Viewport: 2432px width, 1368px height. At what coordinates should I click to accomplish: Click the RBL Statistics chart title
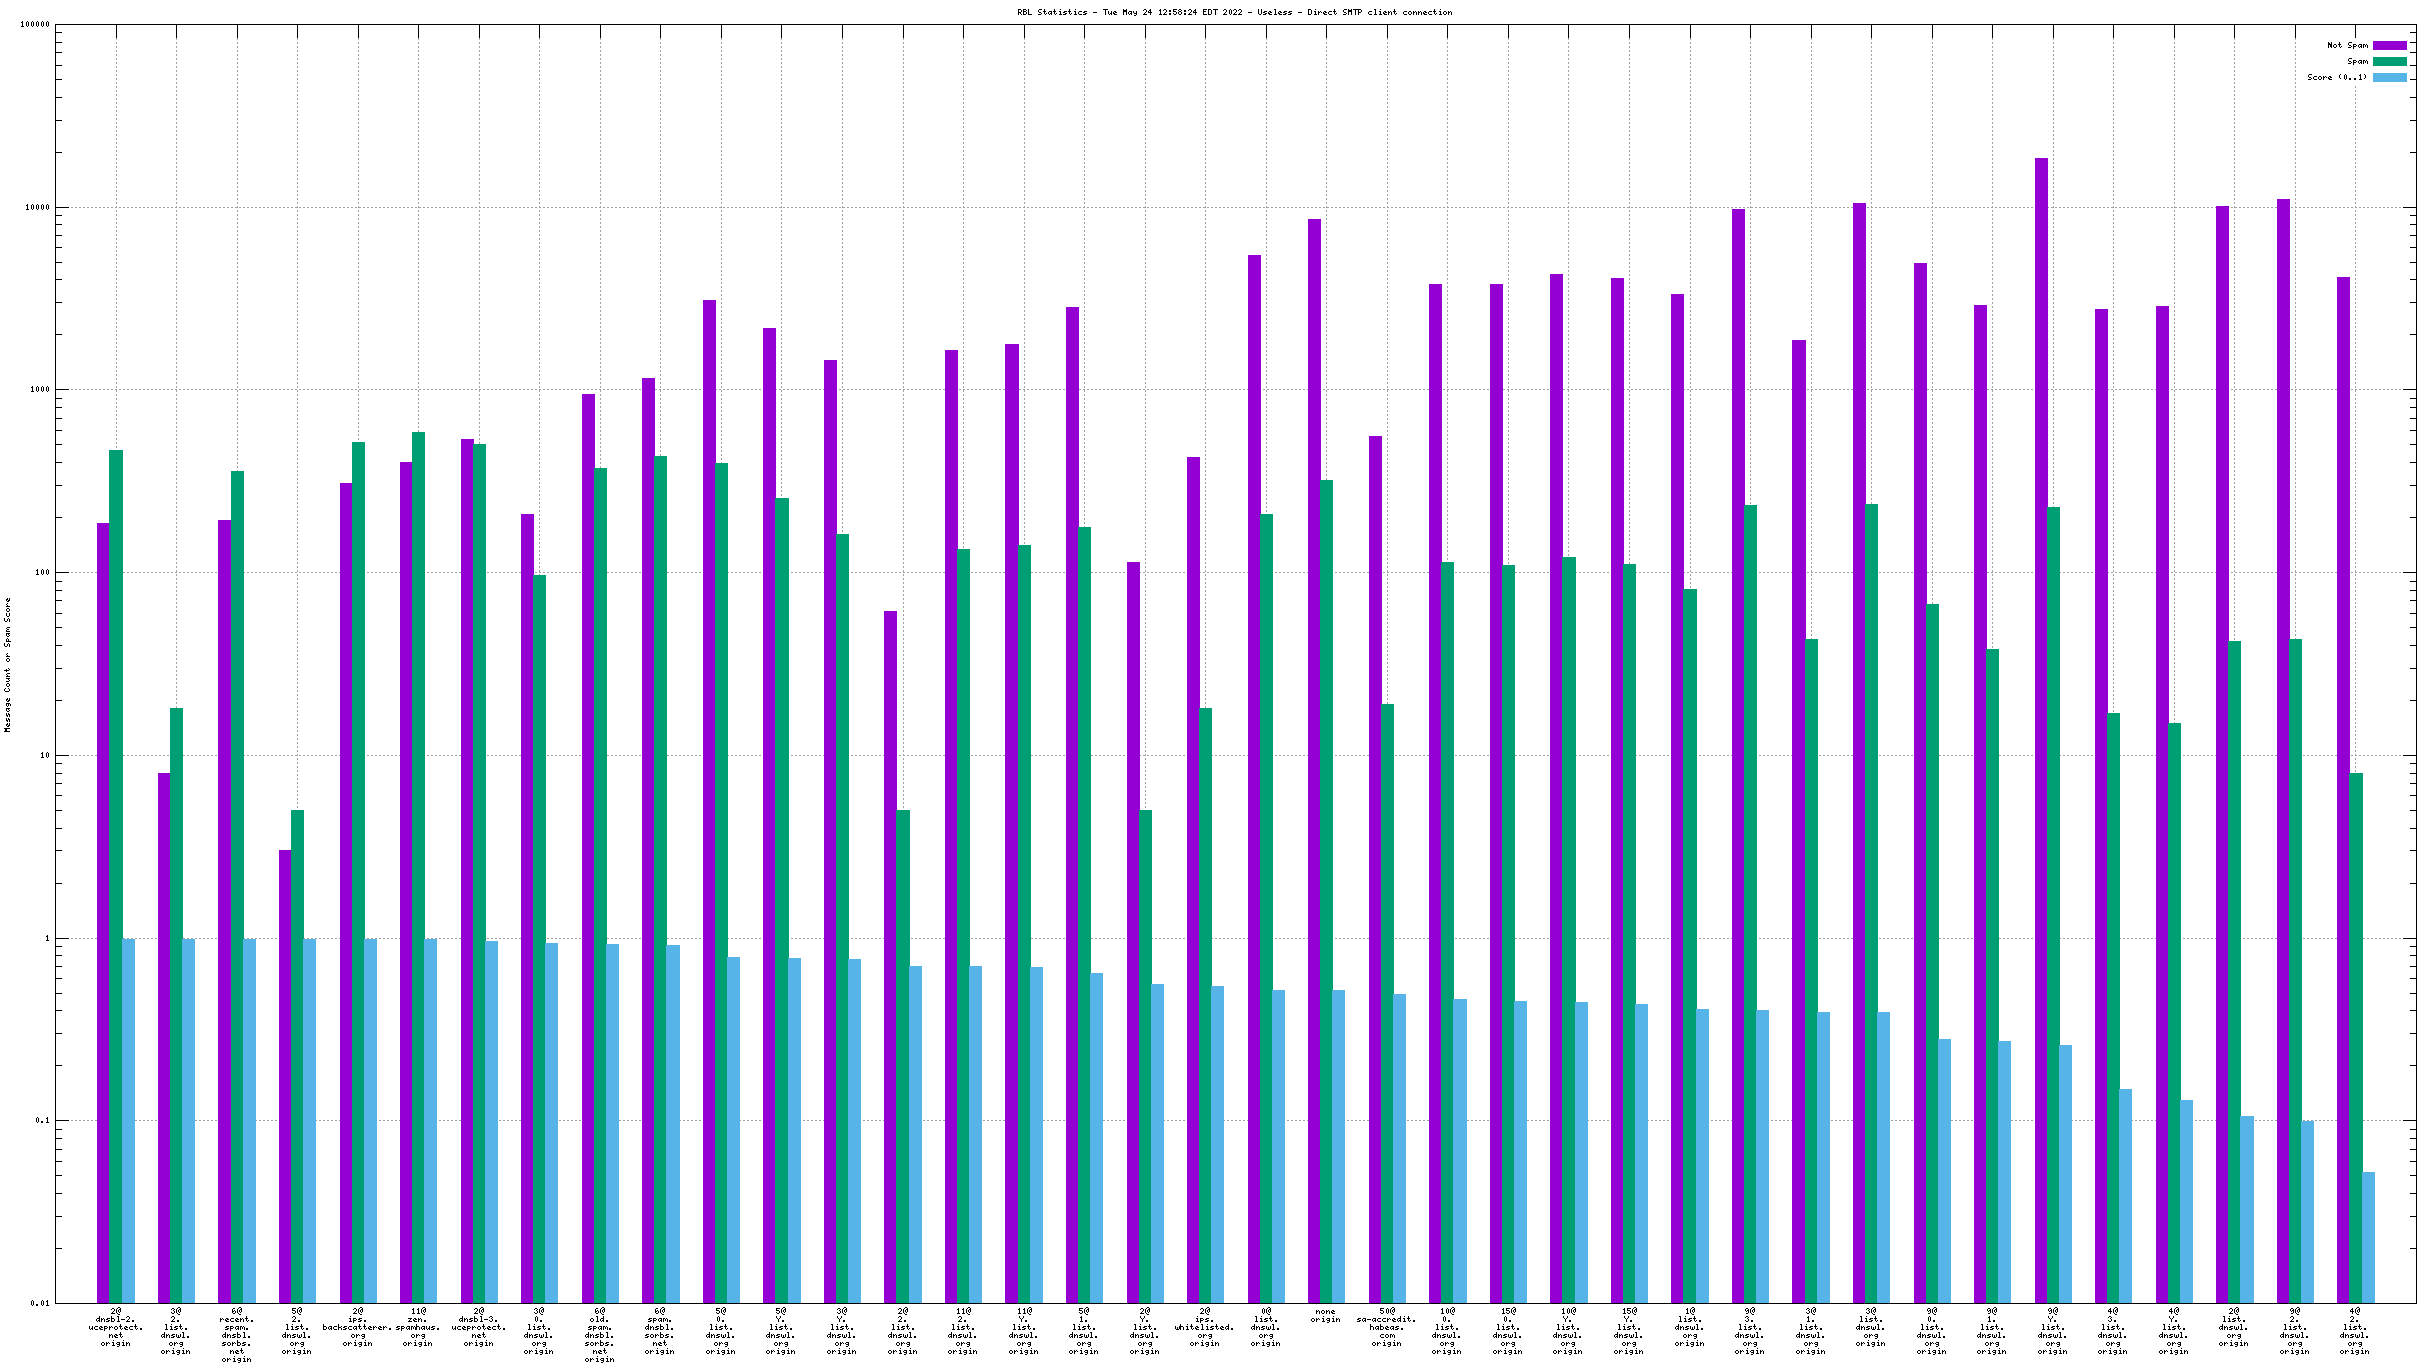(x=1234, y=12)
